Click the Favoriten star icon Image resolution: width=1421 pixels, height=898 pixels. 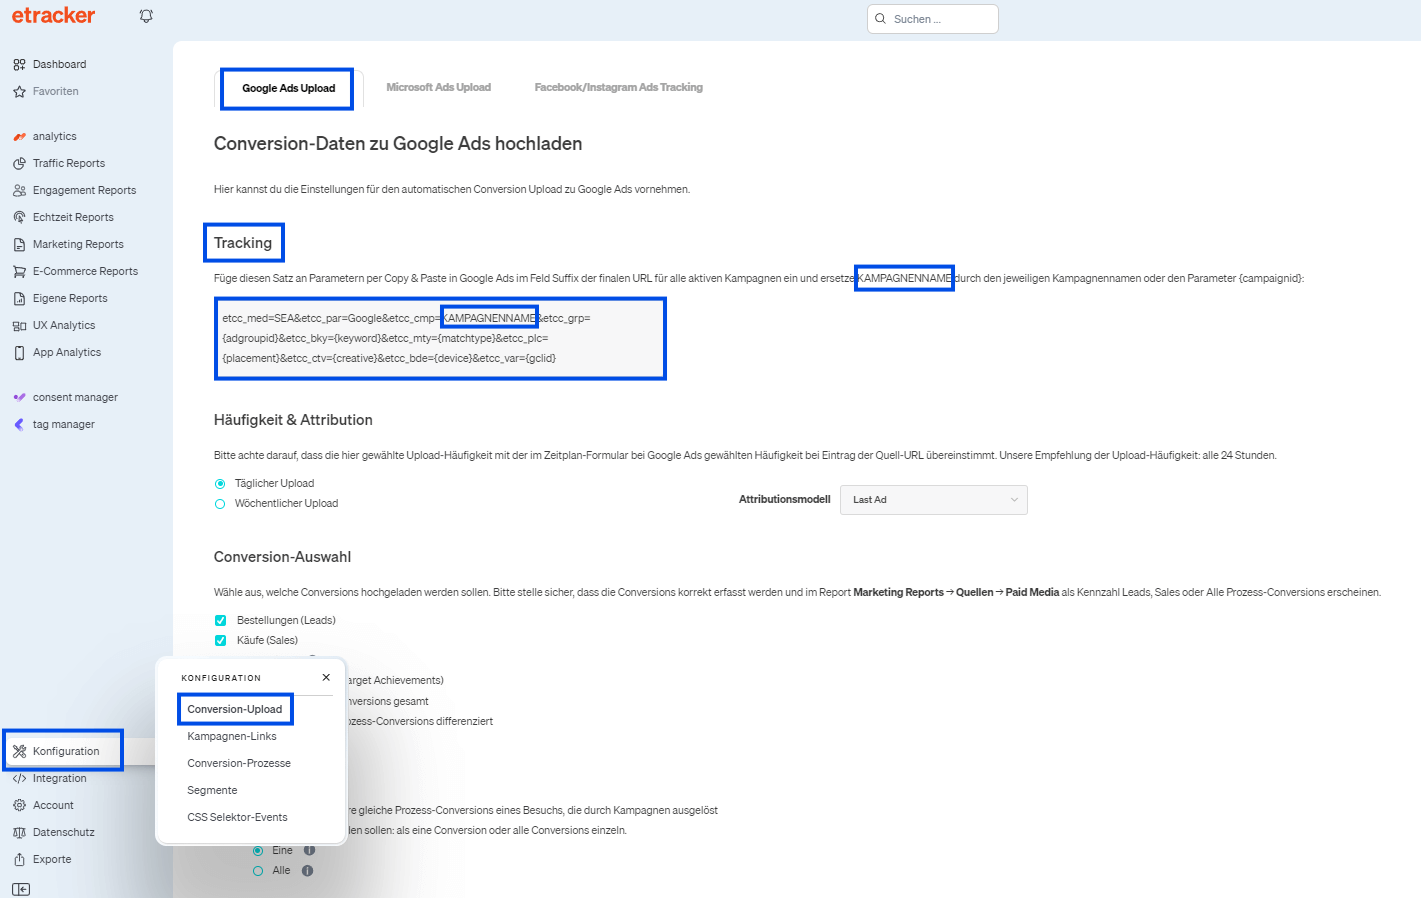click(19, 91)
